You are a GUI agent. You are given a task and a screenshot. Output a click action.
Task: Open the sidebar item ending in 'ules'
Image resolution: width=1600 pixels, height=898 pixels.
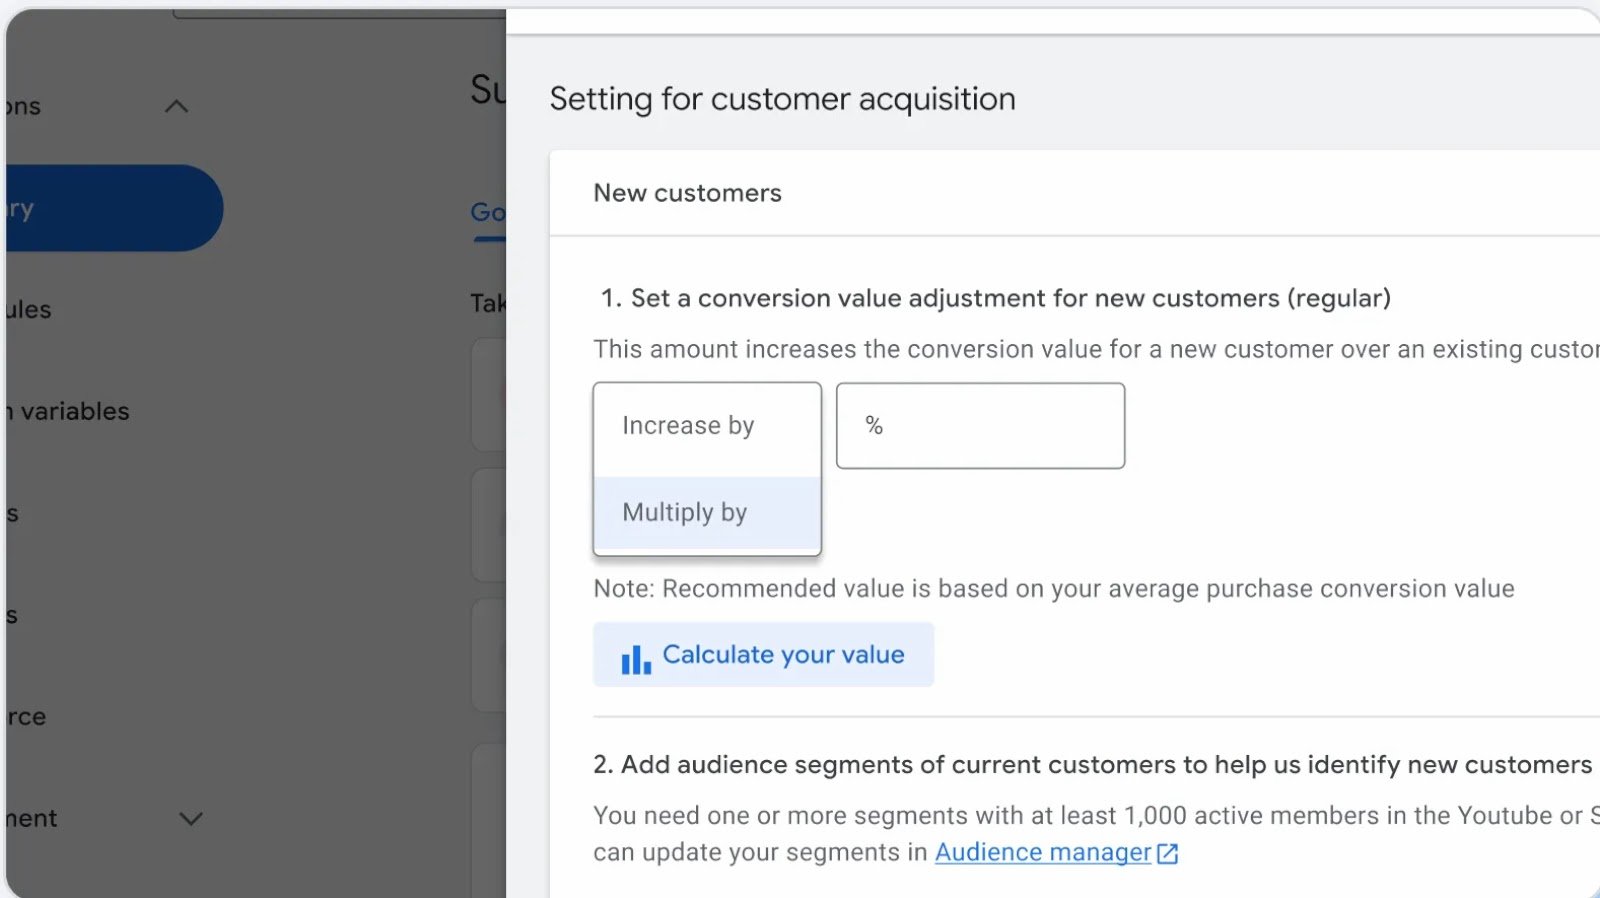[x=28, y=310]
